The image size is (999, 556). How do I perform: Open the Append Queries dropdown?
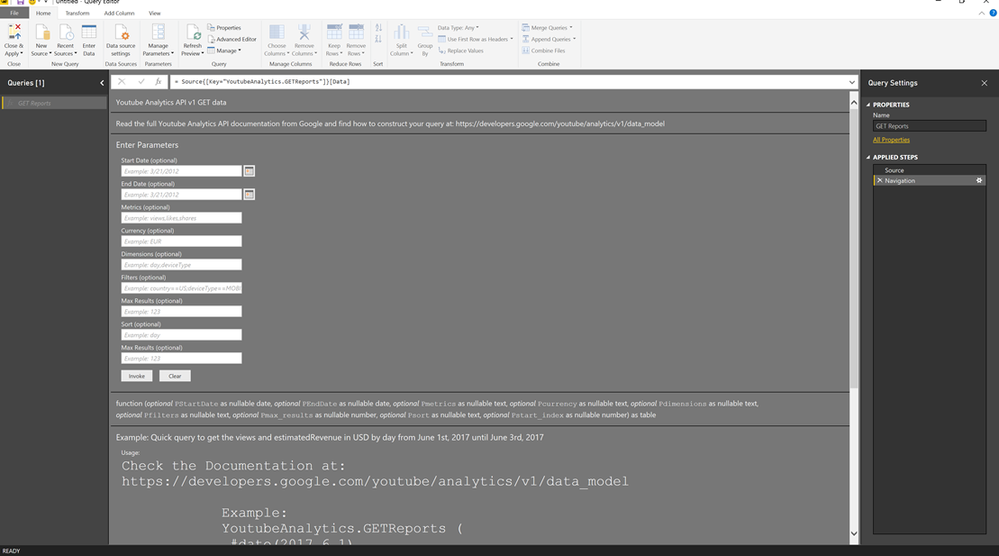point(549,39)
